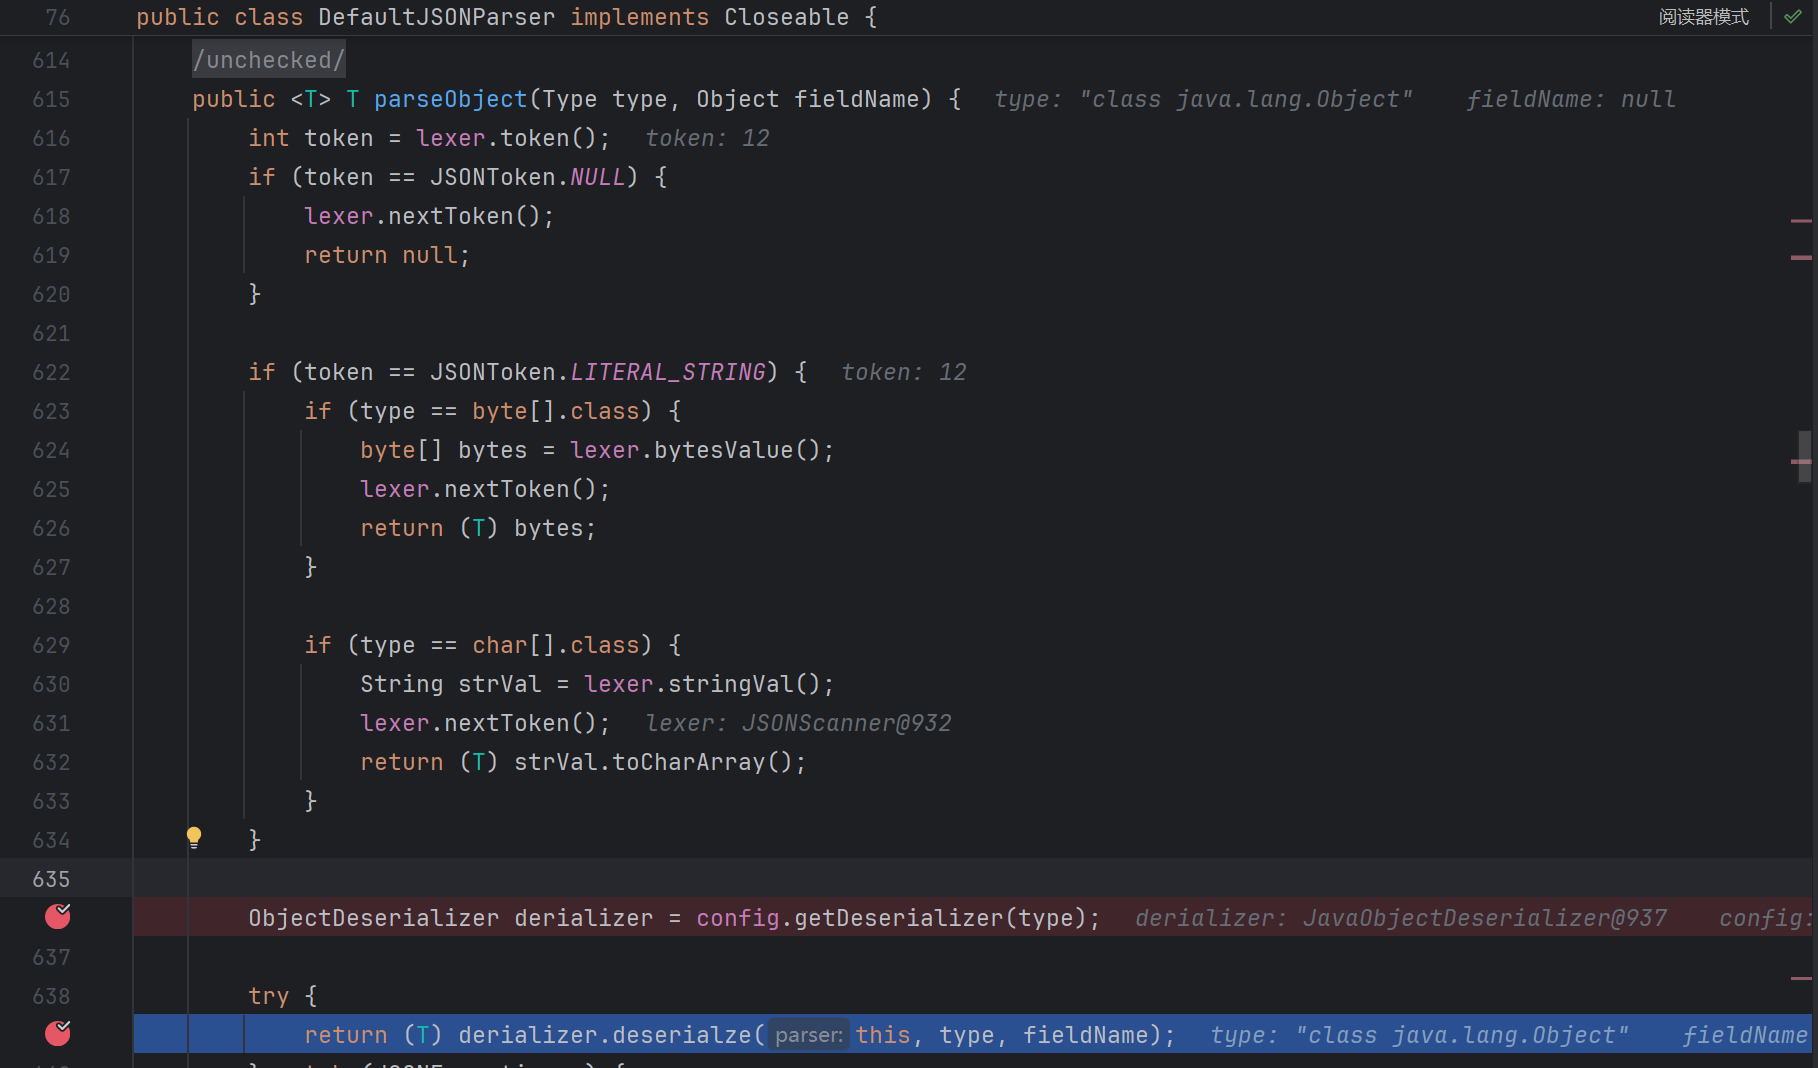Viewport: 1818px width, 1068px height.
Task: Click the LITERAL_STRING constant
Action: [667, 372]
